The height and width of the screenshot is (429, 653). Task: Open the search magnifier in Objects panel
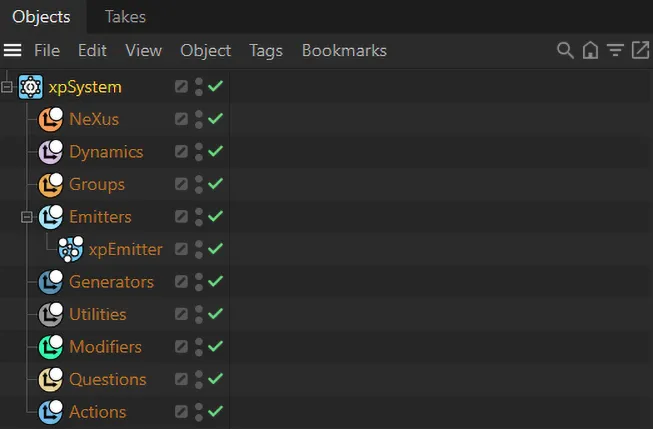click(x=565, y=50)
